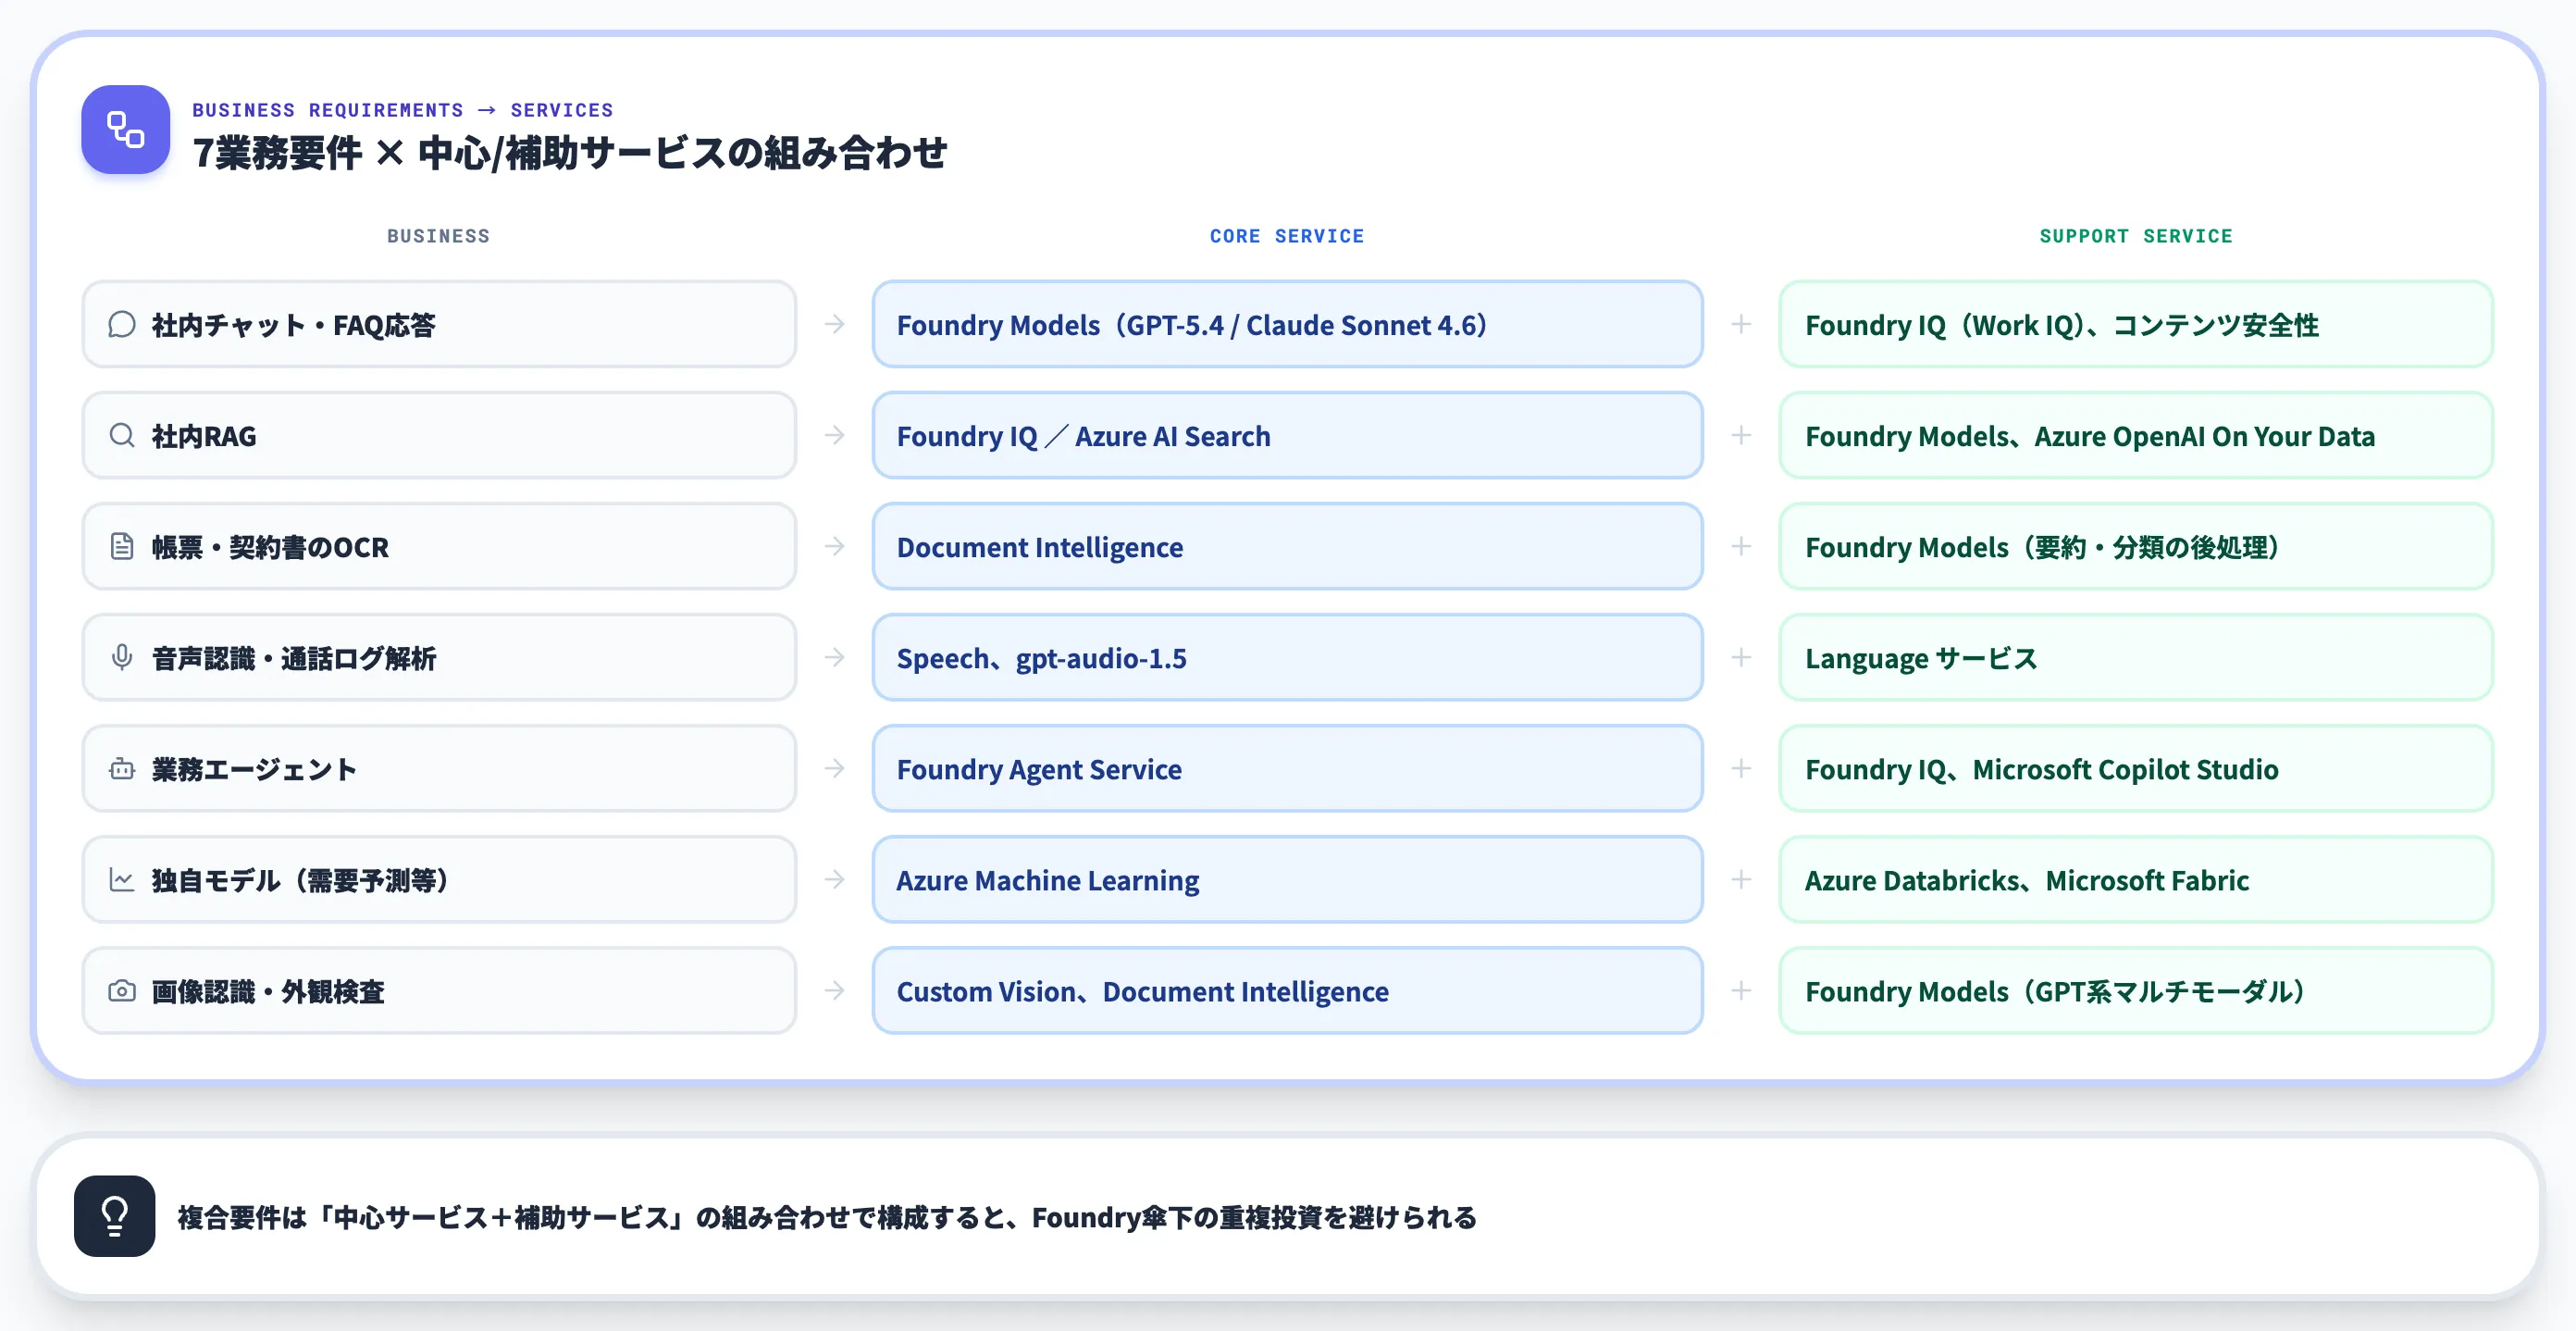Click plus sign after Foundry Models GPT-5.4 card
The width and height of the screenshot is (2576, 1331).
point(1741,324)
